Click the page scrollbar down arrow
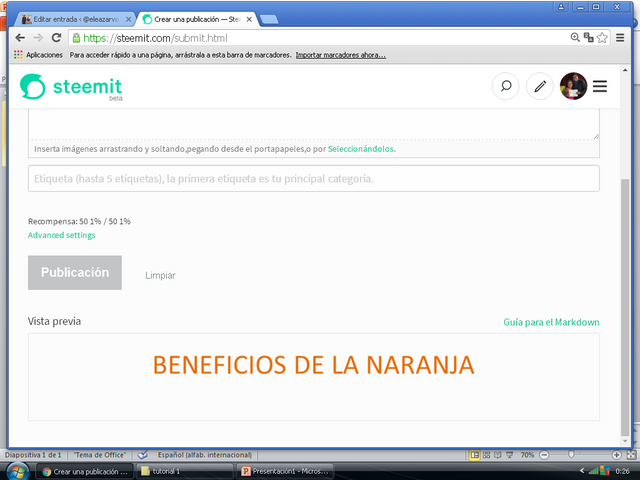This screenshot has height=480, width=640. (x=625, y=441)
